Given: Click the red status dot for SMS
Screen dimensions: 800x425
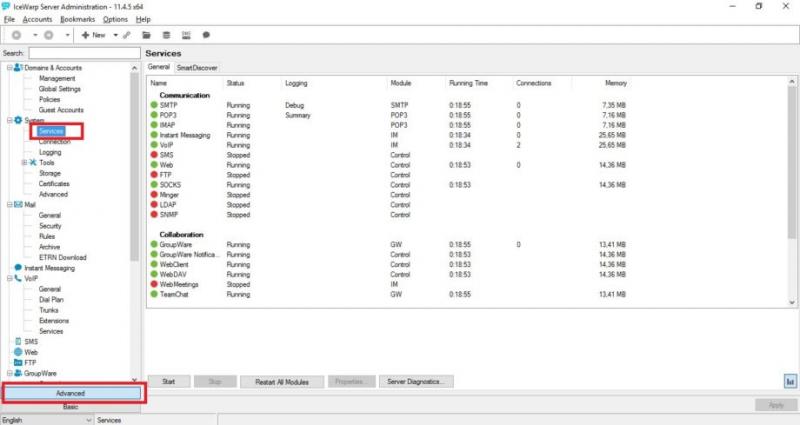Looking at the screenshot, I should (154, 155).
